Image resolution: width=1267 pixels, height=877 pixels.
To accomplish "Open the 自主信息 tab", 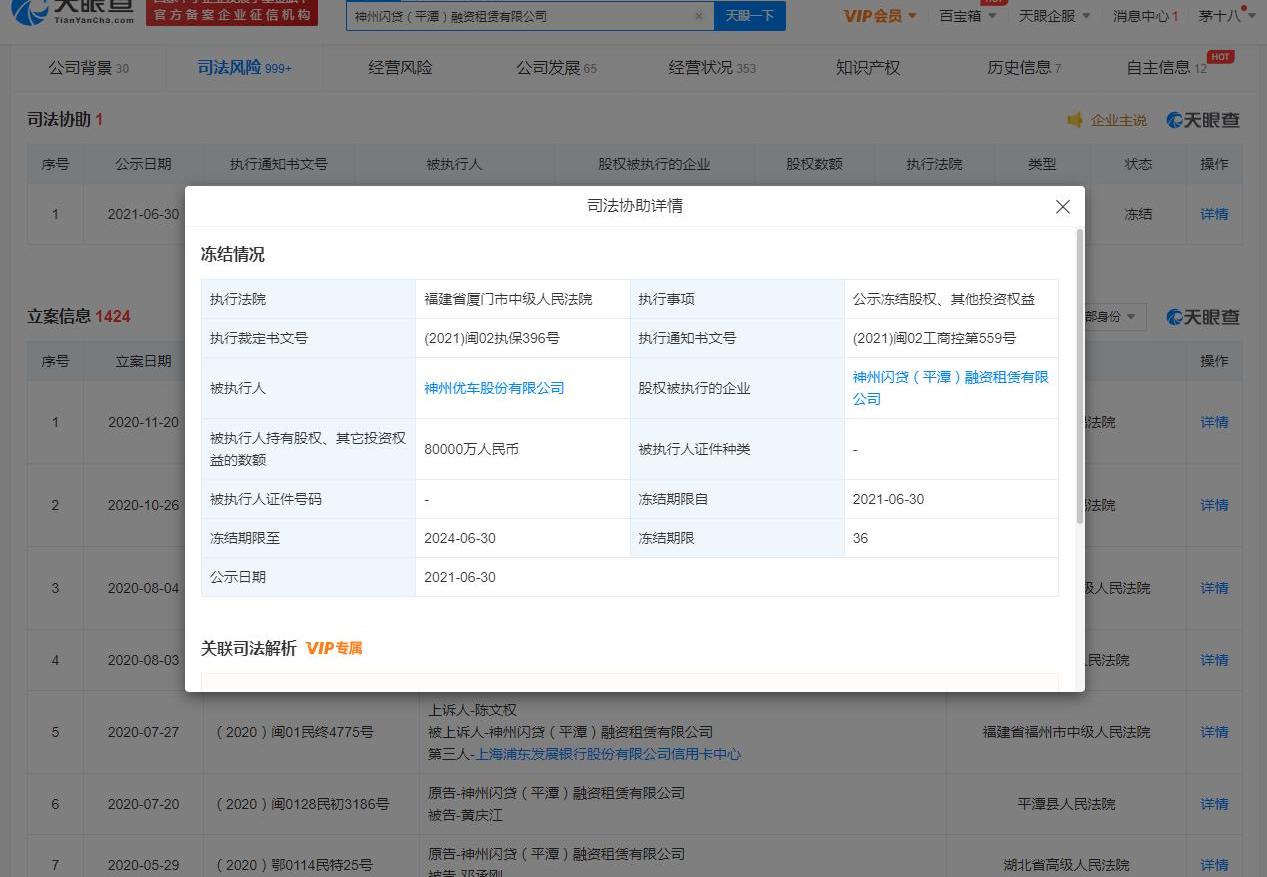I will point(1166,68).
